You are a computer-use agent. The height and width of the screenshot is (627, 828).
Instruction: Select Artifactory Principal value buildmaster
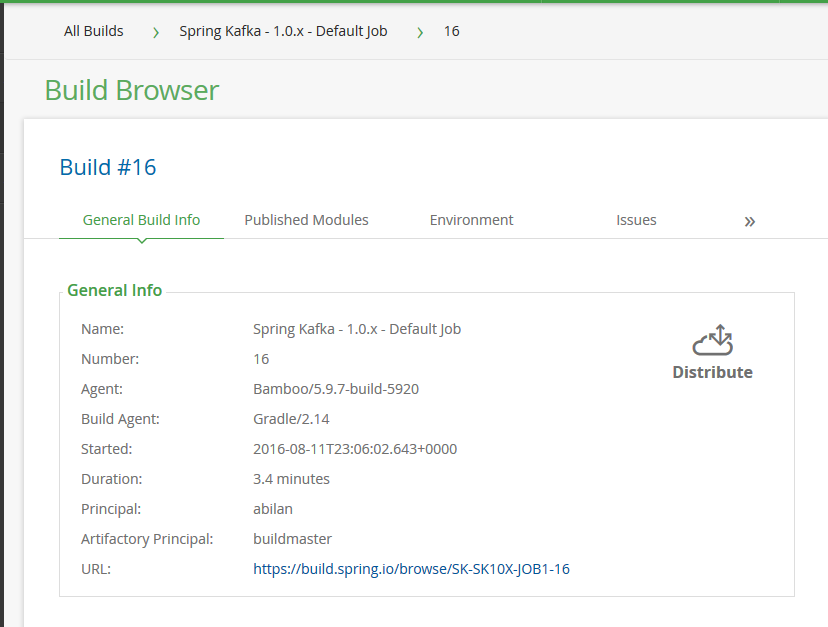pos(293,539)
